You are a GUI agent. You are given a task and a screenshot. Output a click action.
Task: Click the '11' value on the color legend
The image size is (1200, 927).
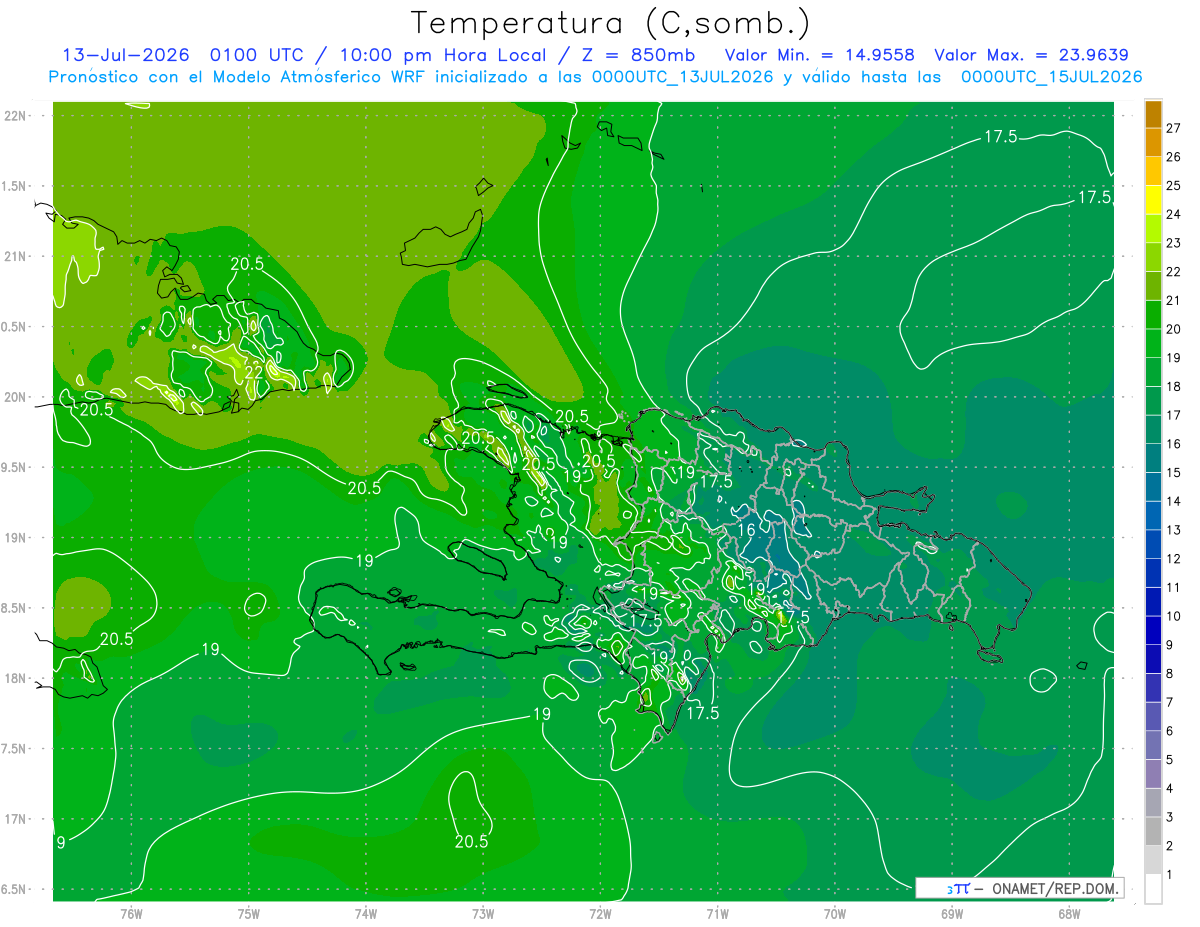coord(1174,588)
